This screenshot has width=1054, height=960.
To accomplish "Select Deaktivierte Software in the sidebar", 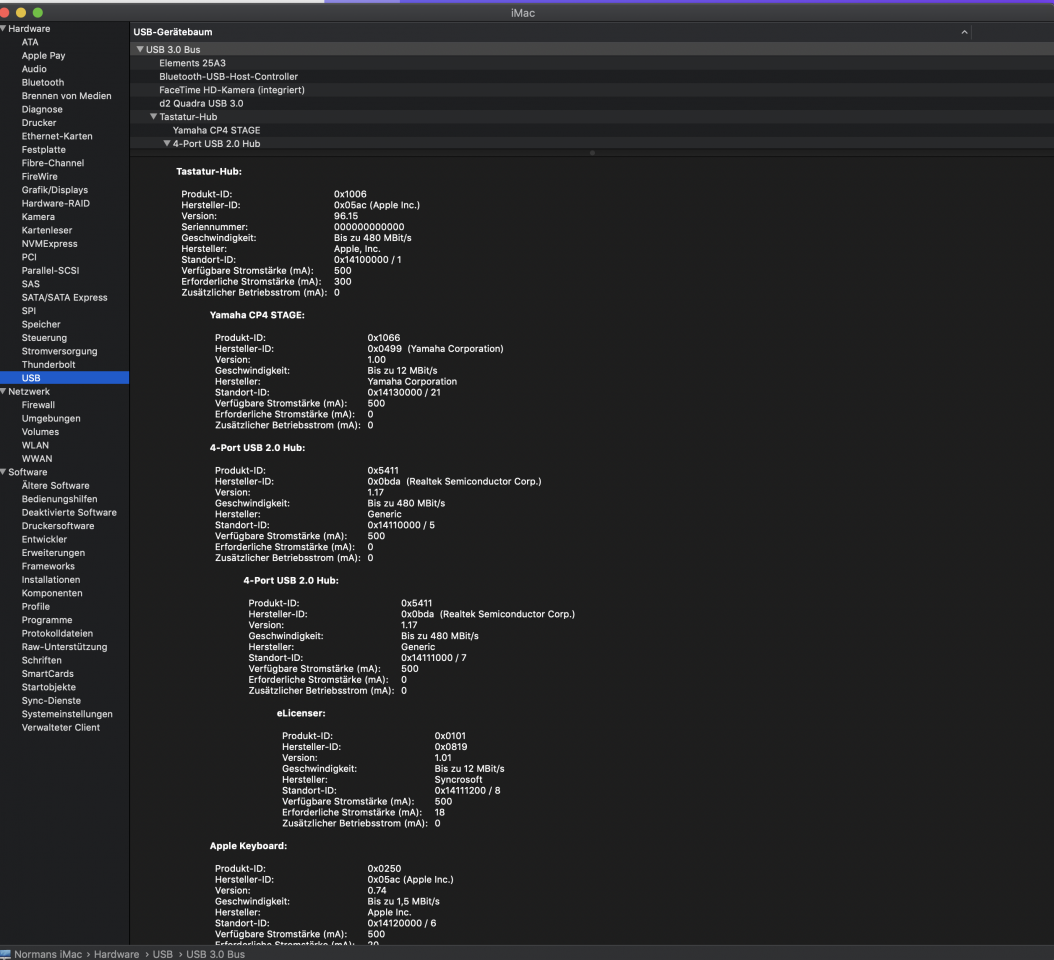I will (x=69, y=512).
